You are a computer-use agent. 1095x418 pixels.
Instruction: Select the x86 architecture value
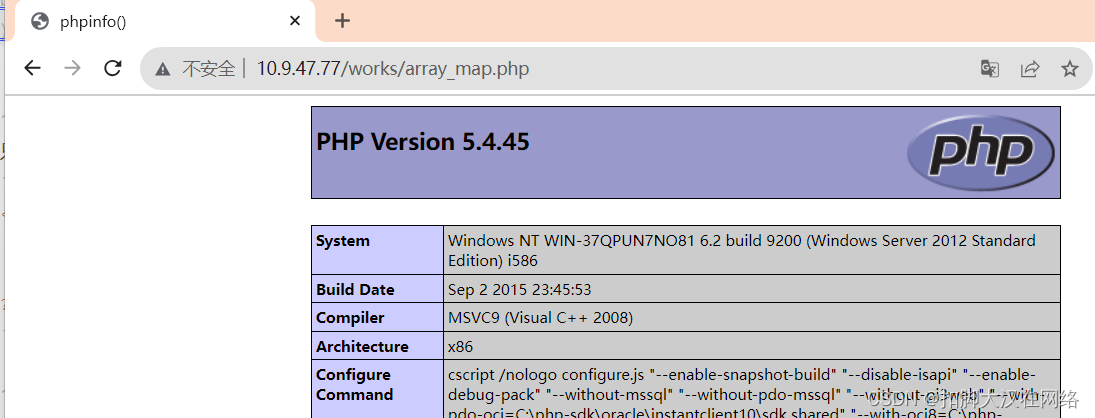coord(460,346)
